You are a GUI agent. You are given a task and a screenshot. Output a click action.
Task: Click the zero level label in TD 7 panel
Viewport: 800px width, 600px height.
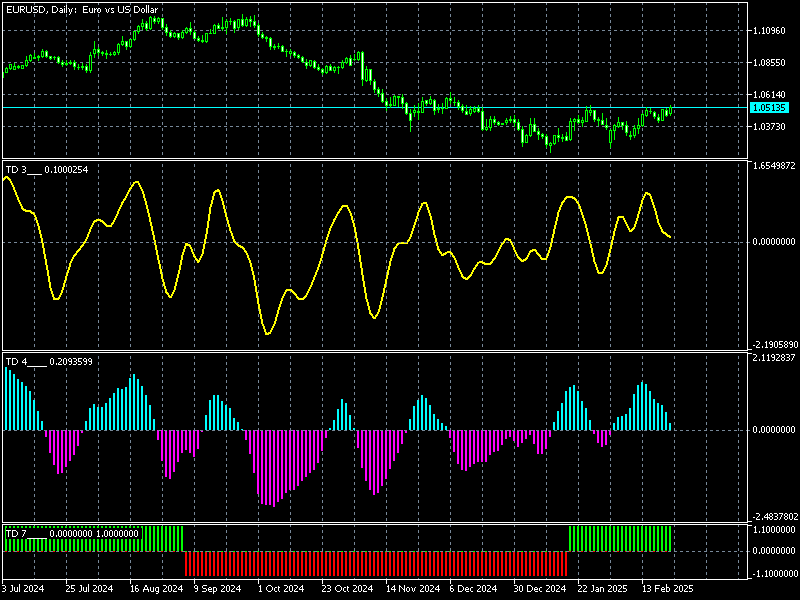point(774,551)
